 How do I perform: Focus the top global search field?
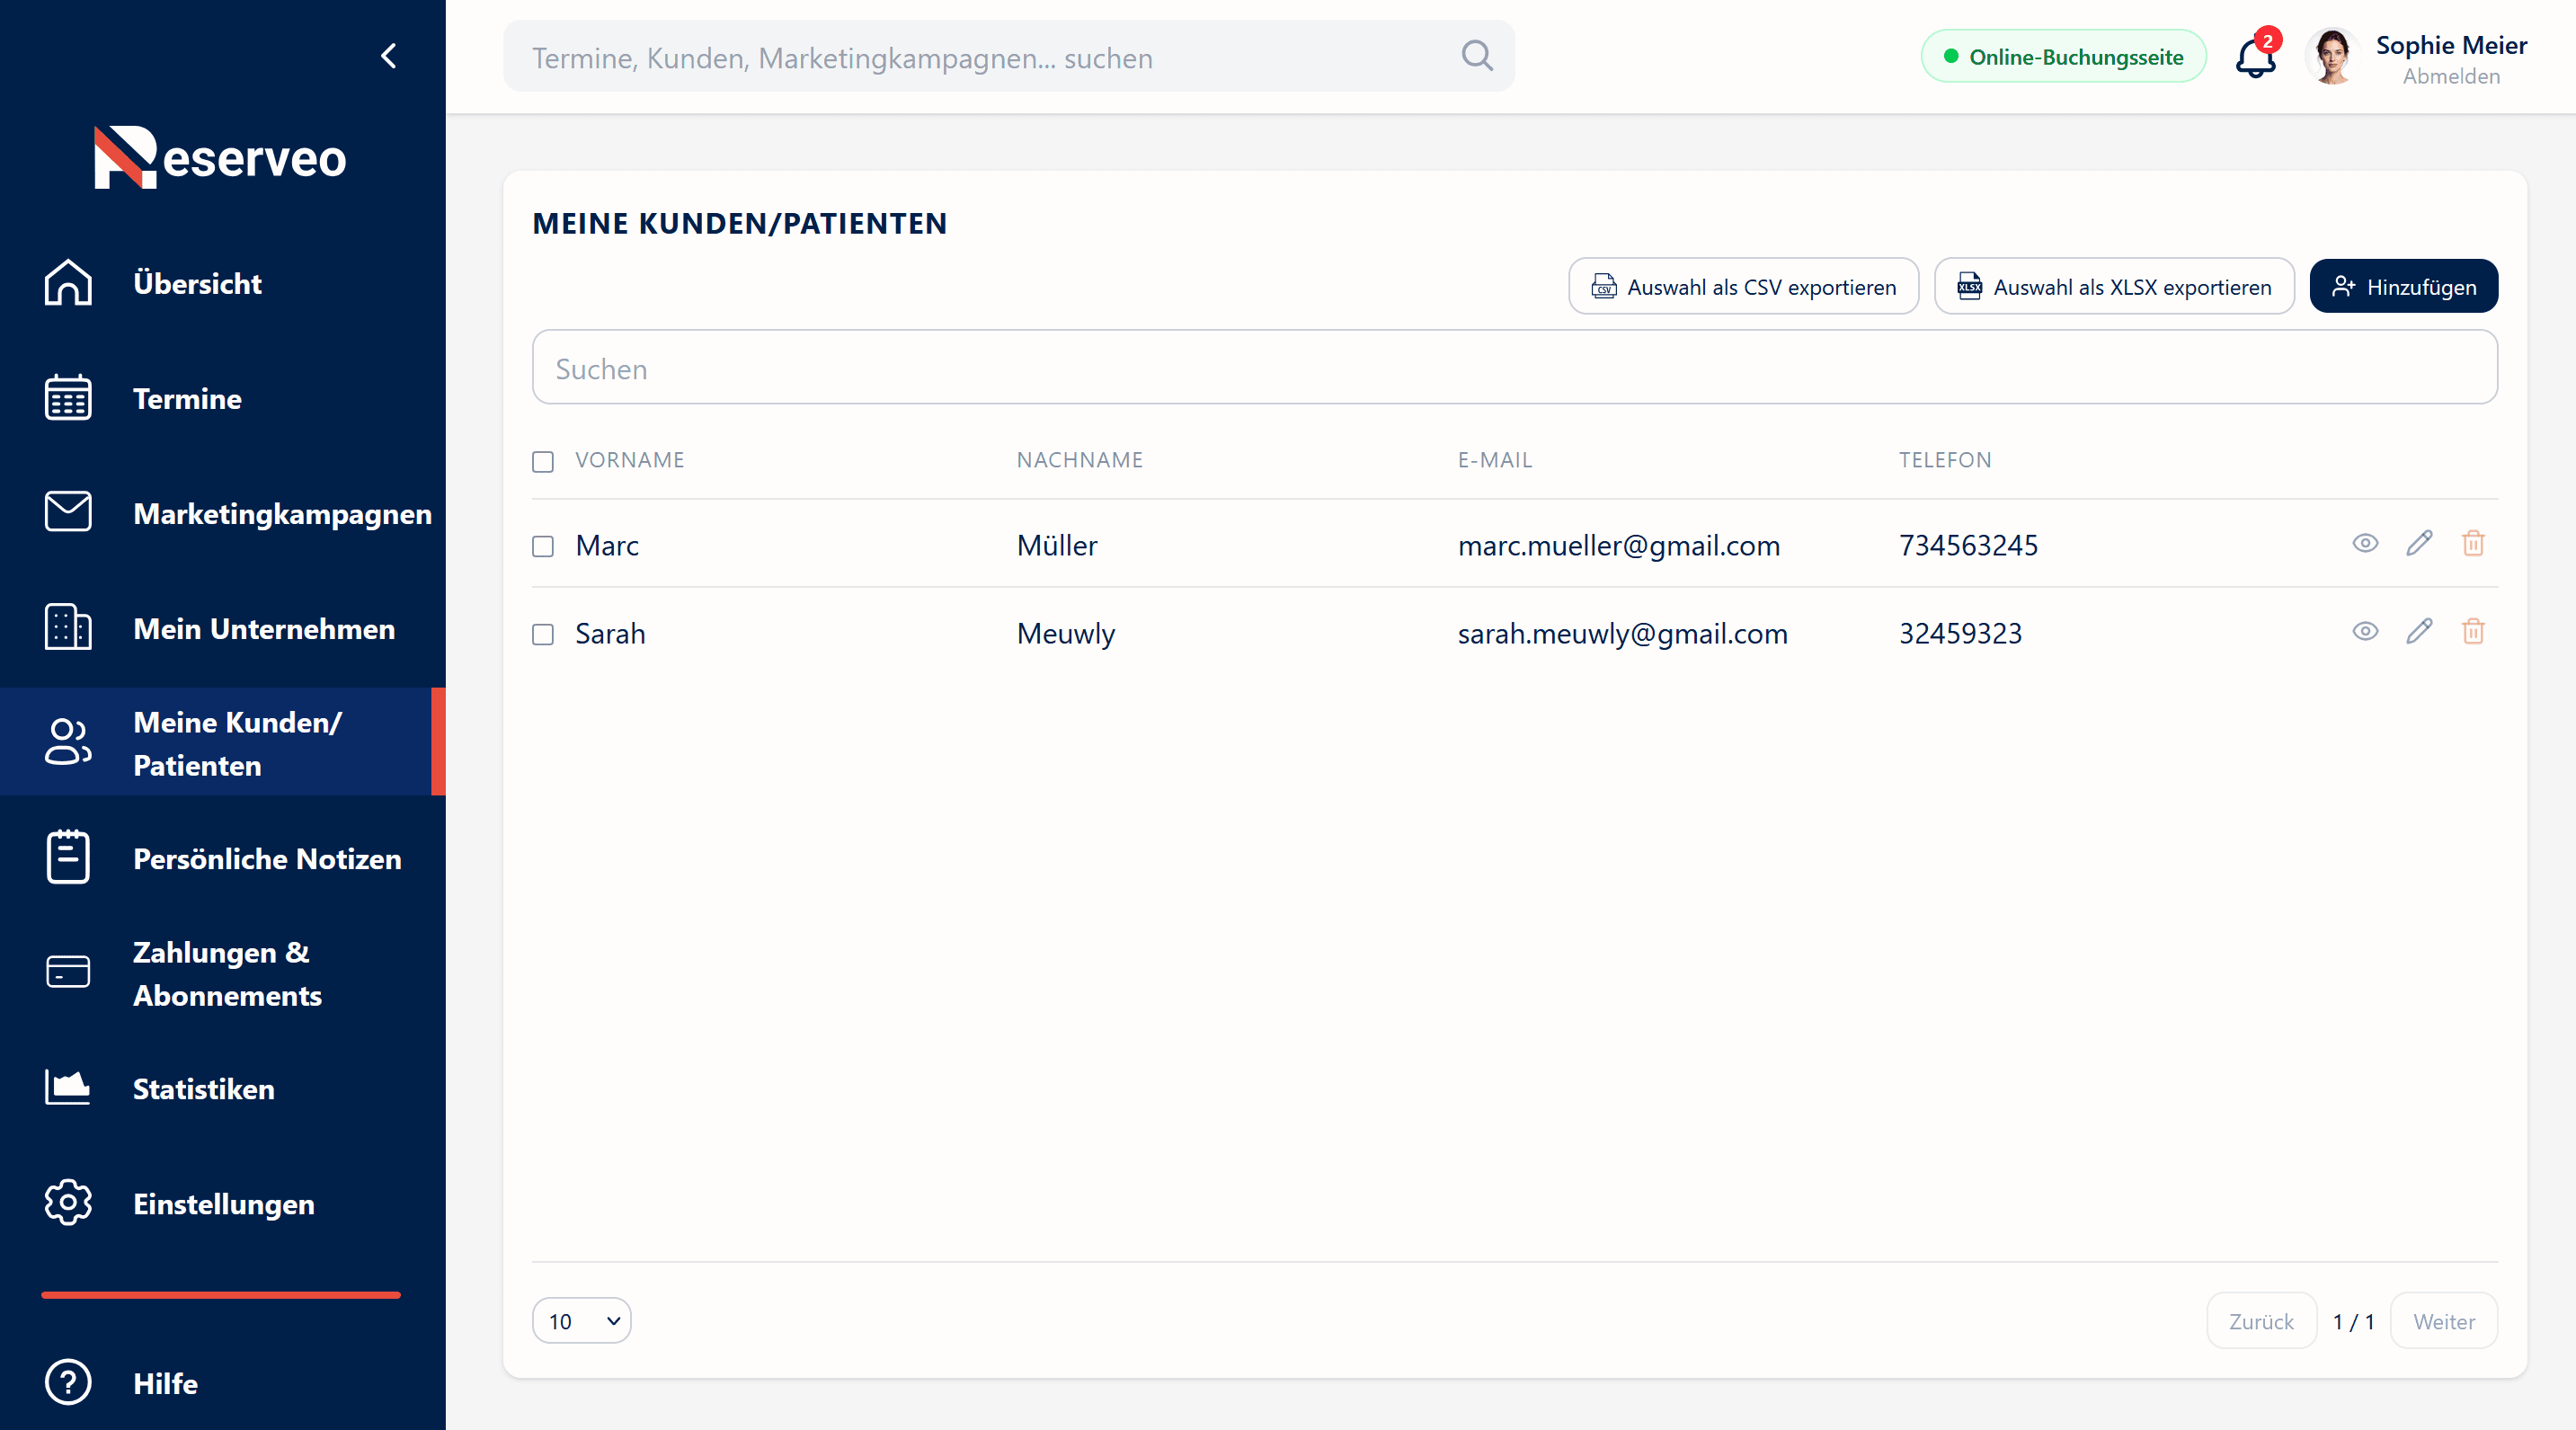1008,57
